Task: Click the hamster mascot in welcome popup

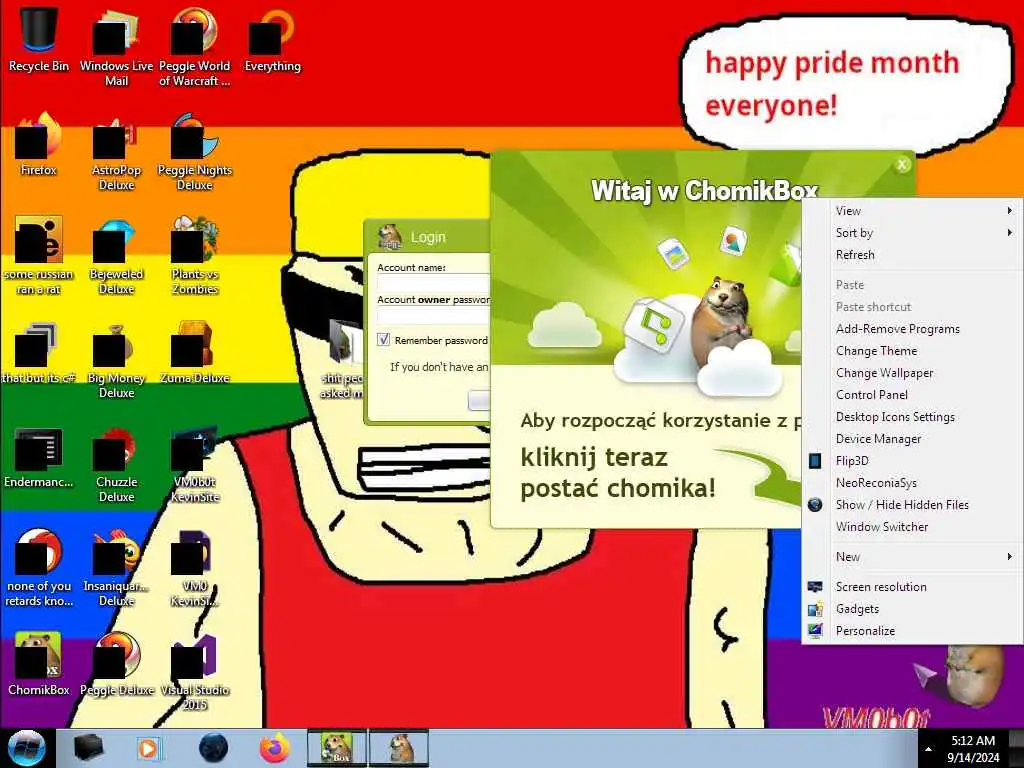Action: click(720, 321)
